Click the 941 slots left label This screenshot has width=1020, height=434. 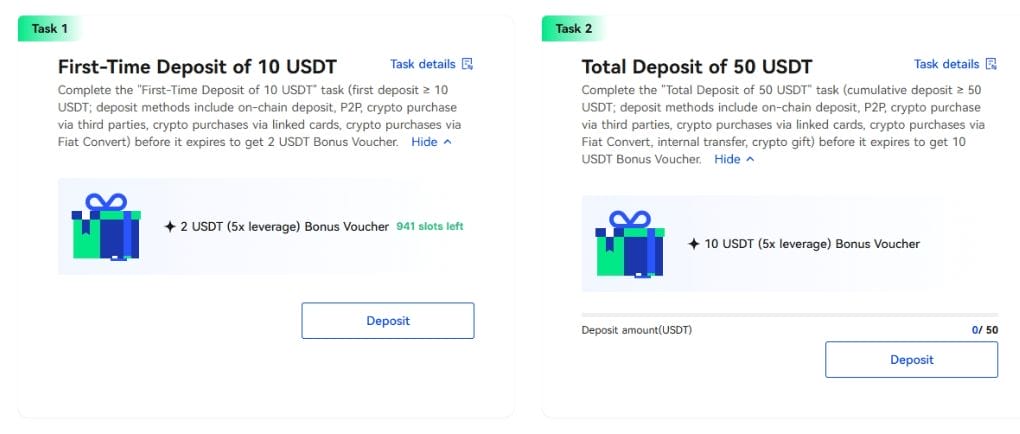click(430, 226)
